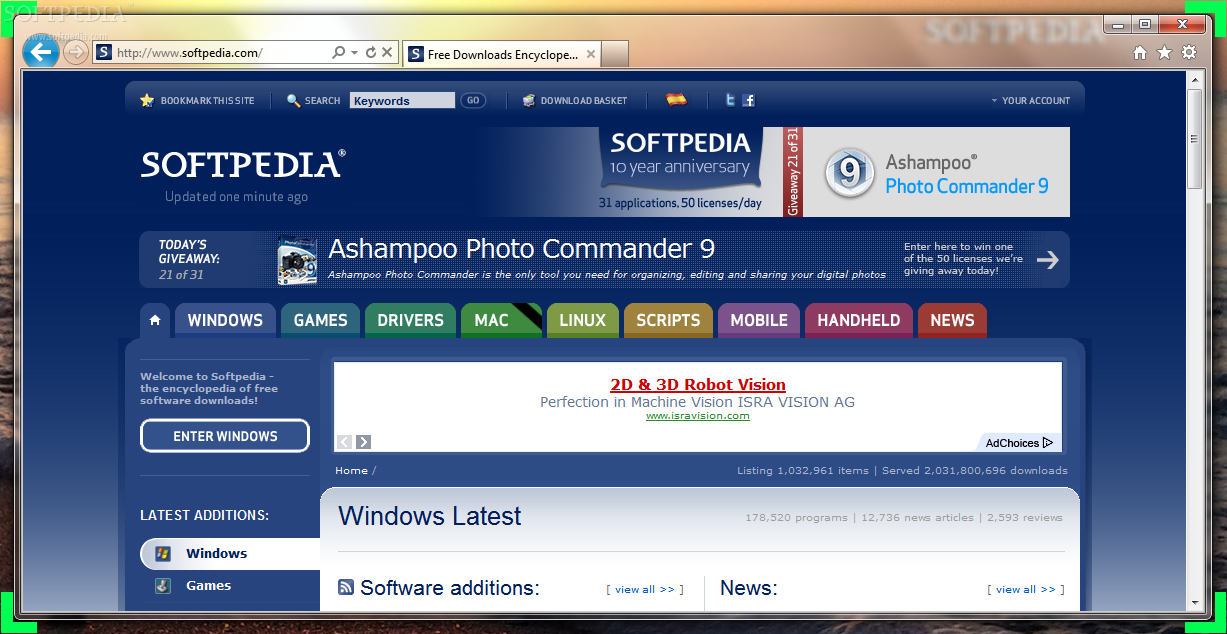Click the GO search button
The width and height of the screenshot is (1227, 634).
(473, 100)
